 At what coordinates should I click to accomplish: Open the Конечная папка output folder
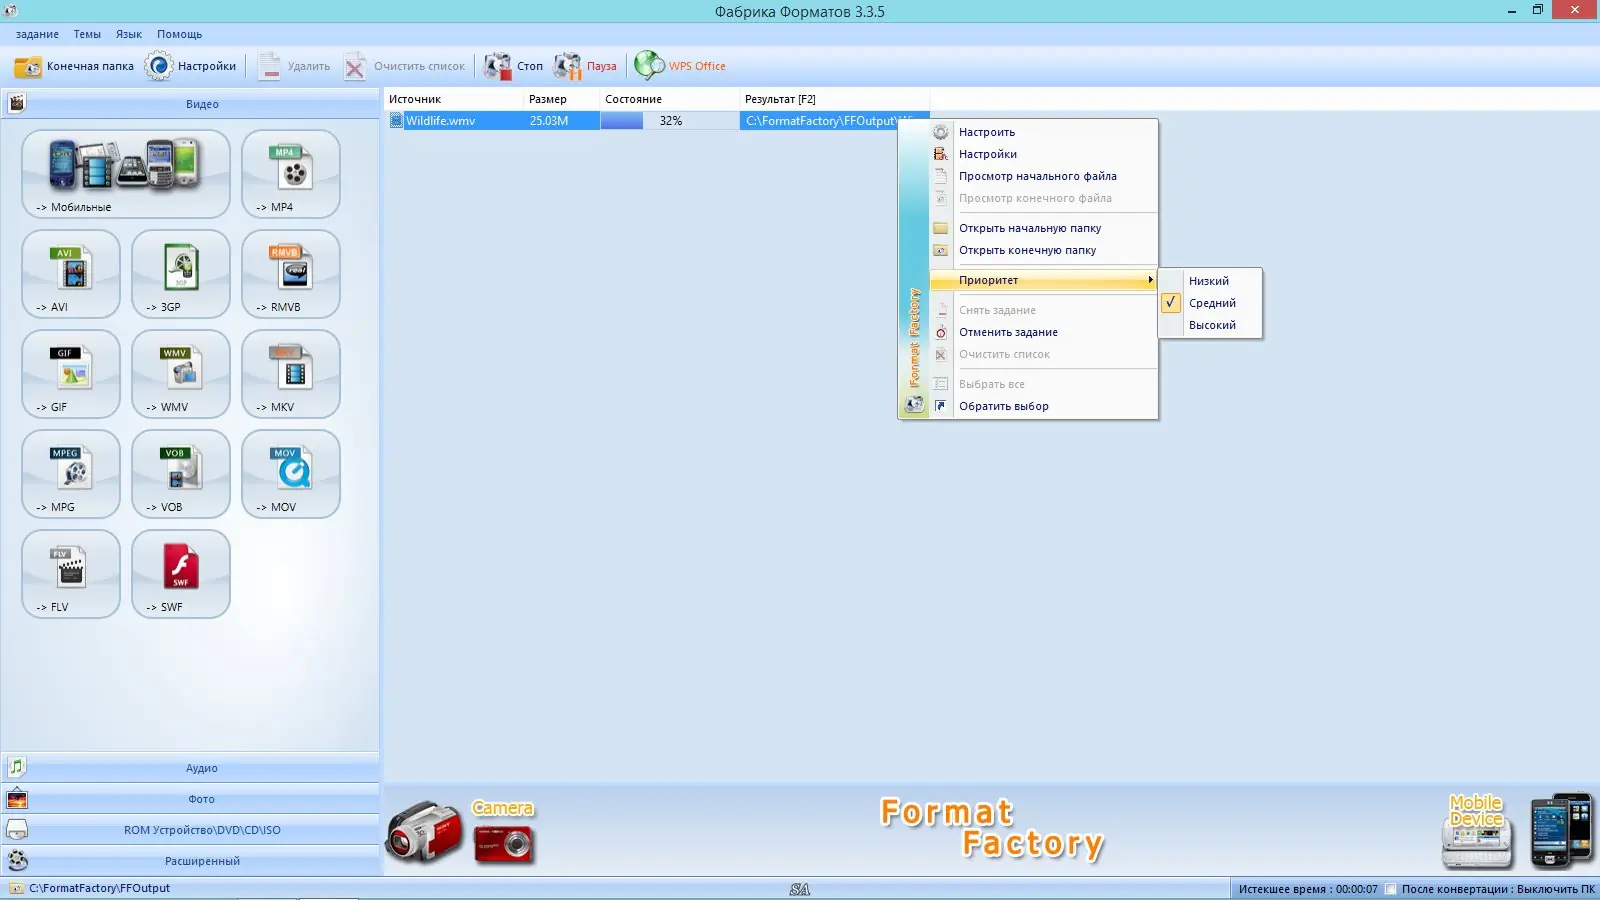[74, 66]
